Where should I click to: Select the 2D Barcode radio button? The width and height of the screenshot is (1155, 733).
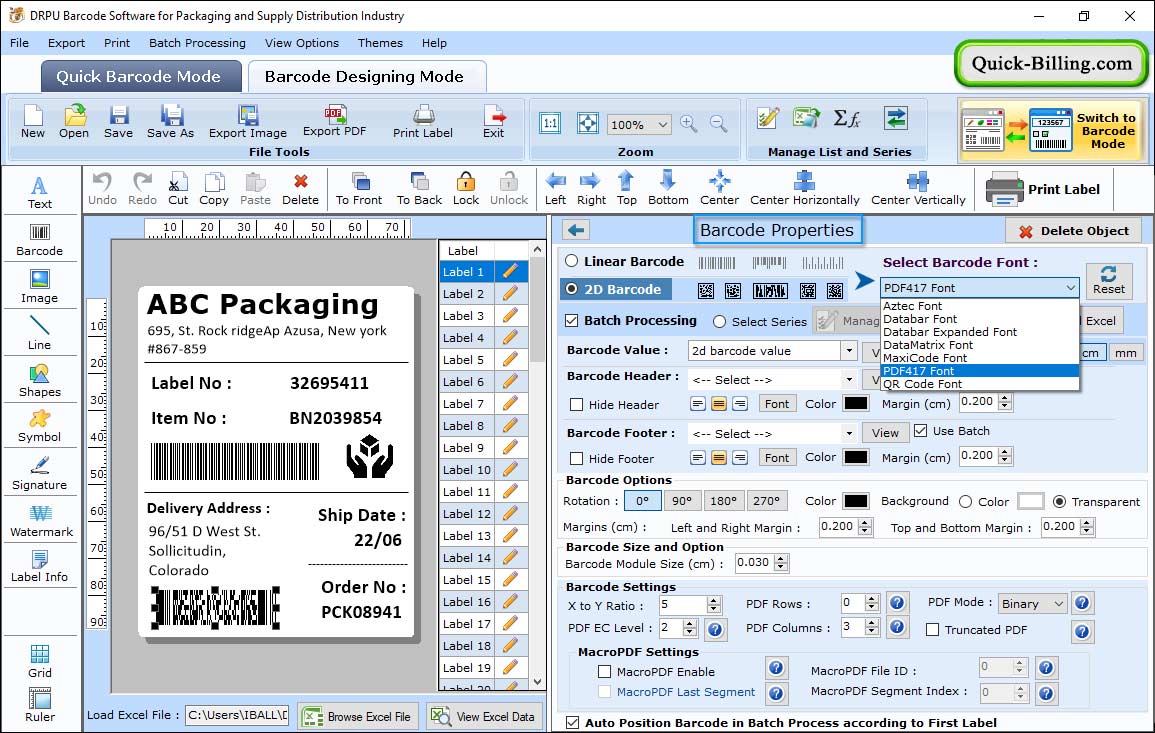[x=572, y=289]
